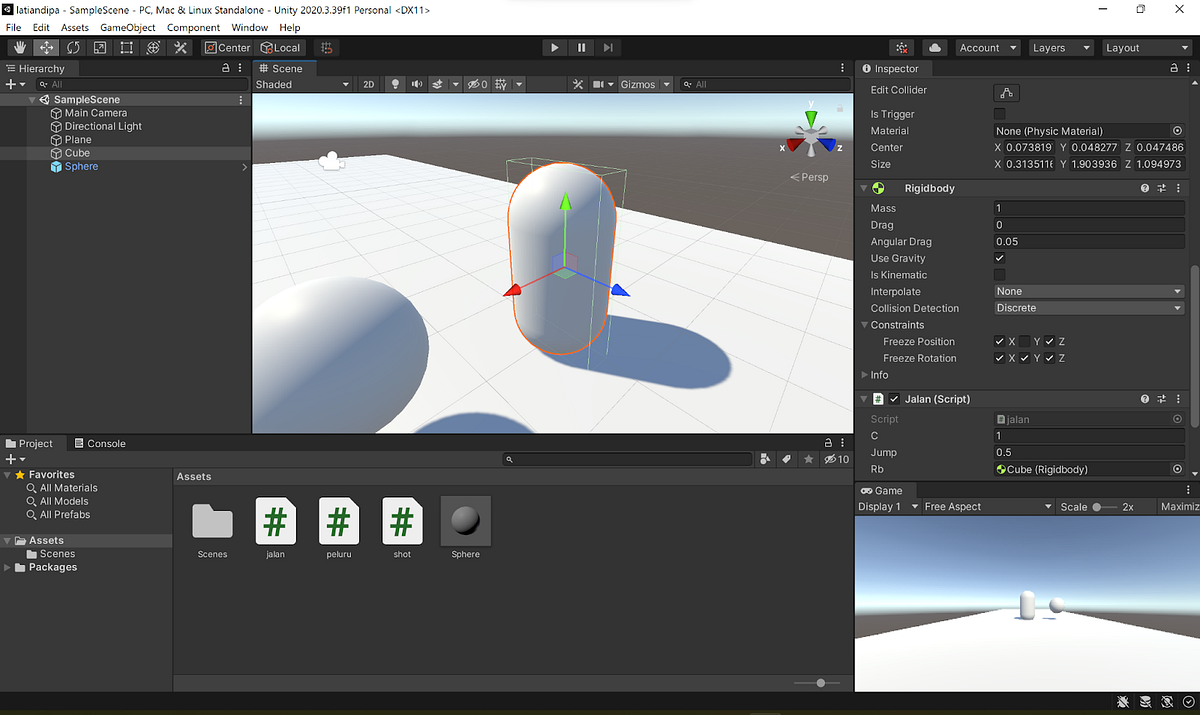Click the Maximize button in Game view
Viewport: 1200px width, 715px height.
tap(1178, 506)
